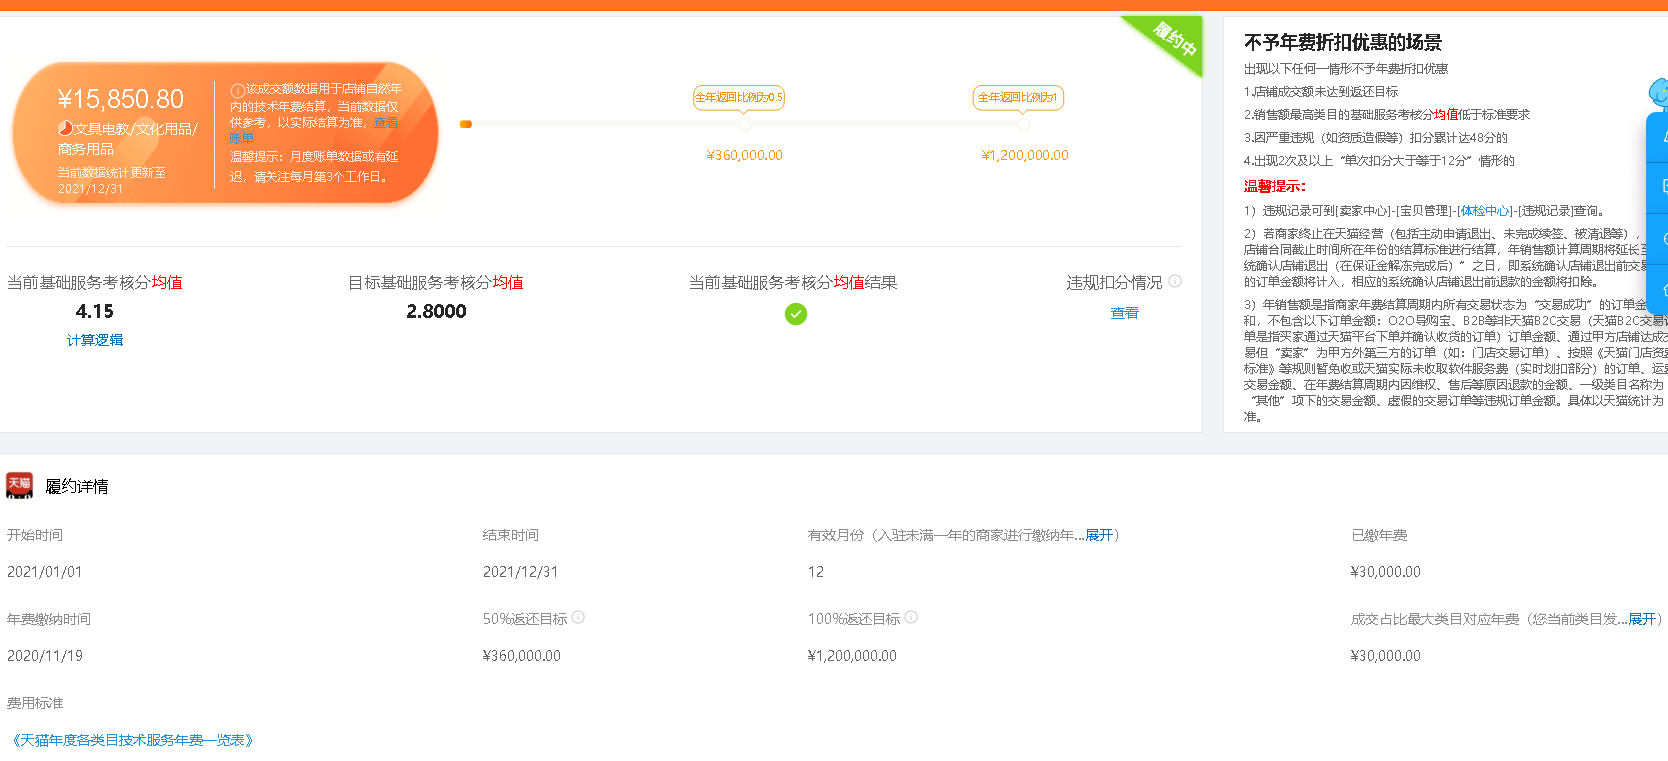Click rule 1.店铺成交额未达到返还目标
The image size is (1668, 761).
pos(1321,91)
